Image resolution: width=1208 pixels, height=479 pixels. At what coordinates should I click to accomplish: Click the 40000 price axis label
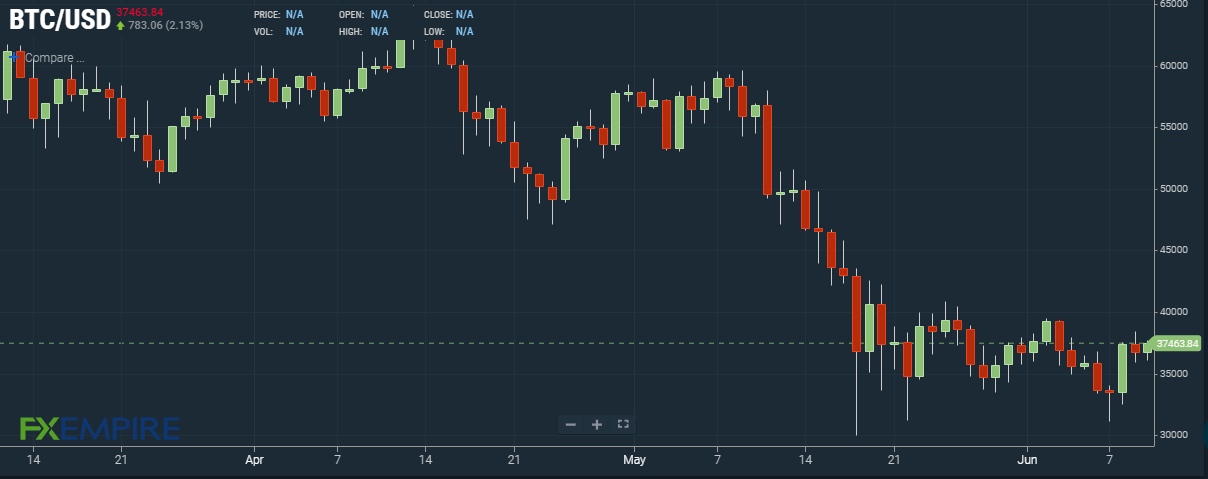[1173, 312]
